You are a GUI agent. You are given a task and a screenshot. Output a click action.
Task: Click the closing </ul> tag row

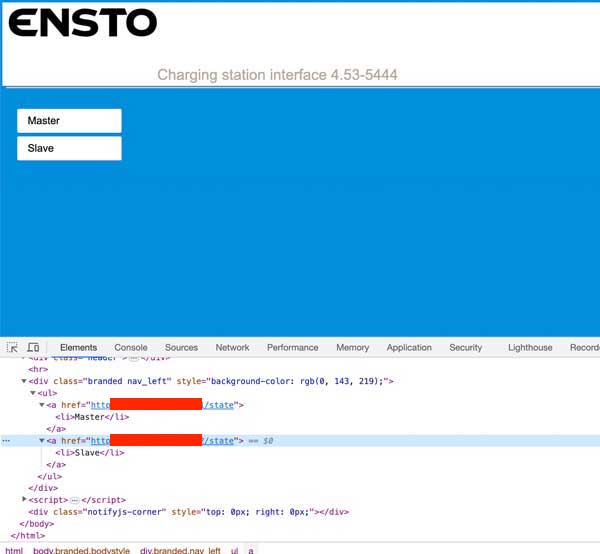(x=50, y=476)
